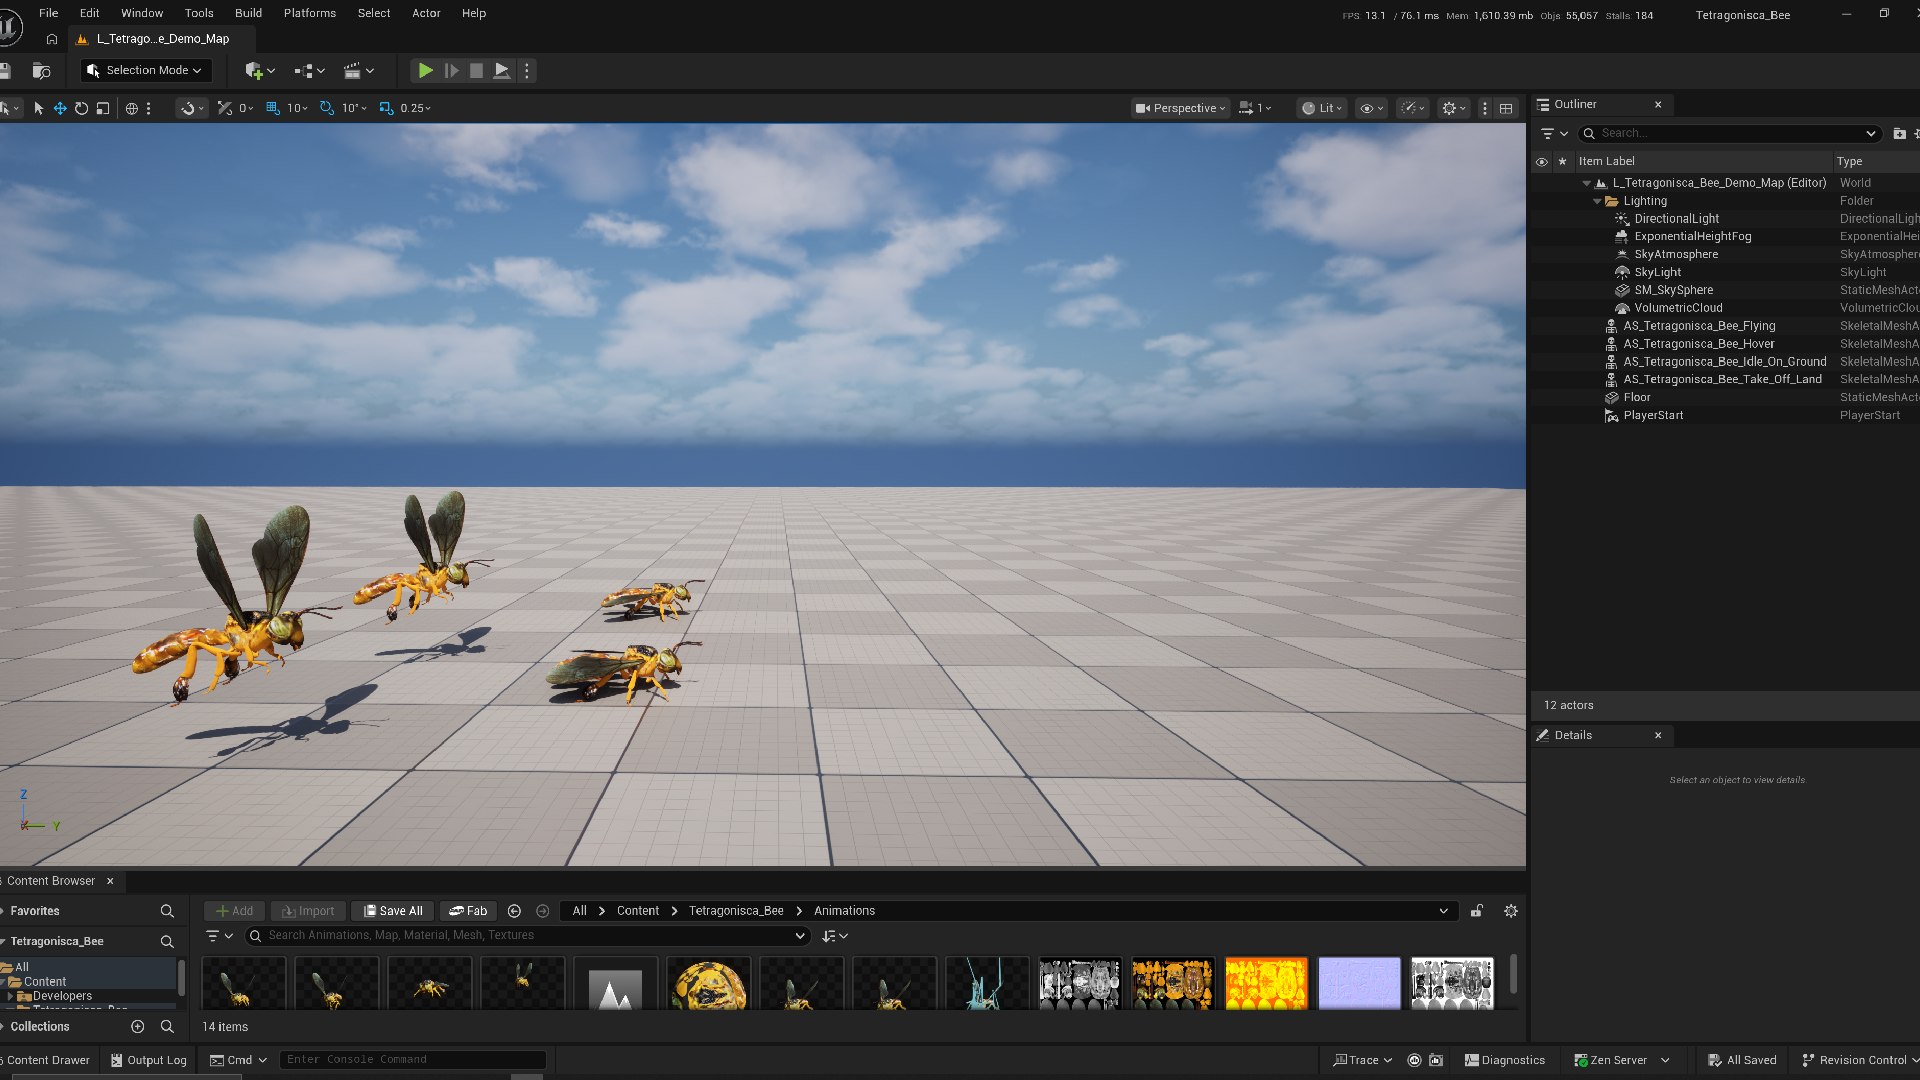This screenshot has height=1080, width=1920.
Task: Open the camera speed 1 setting
Action: (1255, 108)
